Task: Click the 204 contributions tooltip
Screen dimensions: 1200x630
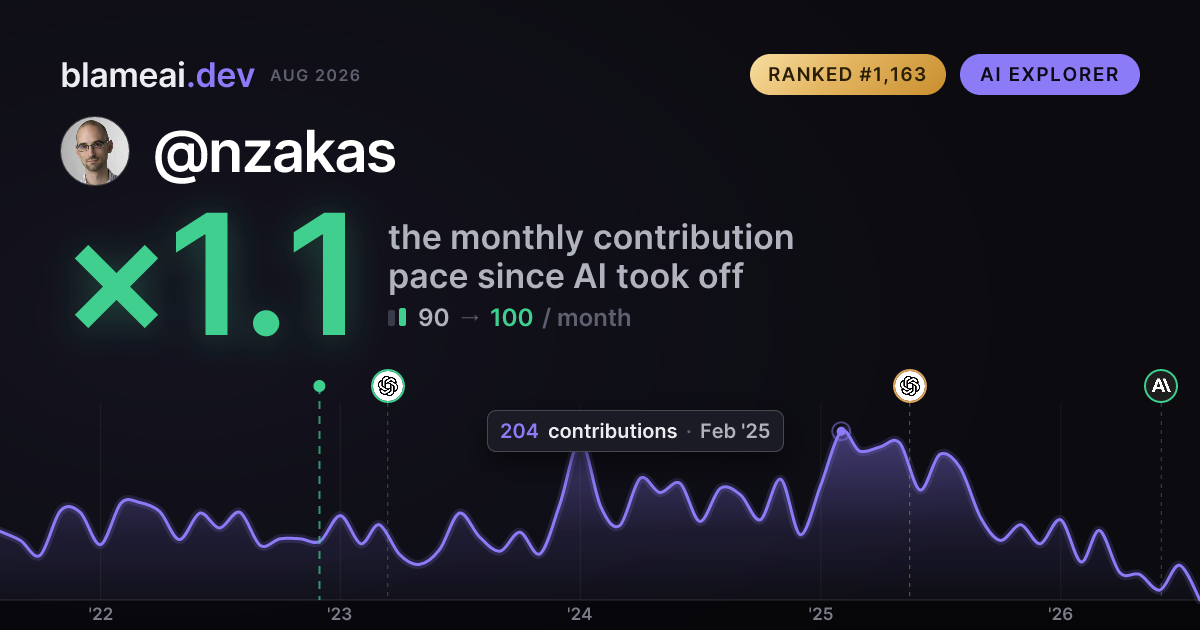Action: (635, 431)
